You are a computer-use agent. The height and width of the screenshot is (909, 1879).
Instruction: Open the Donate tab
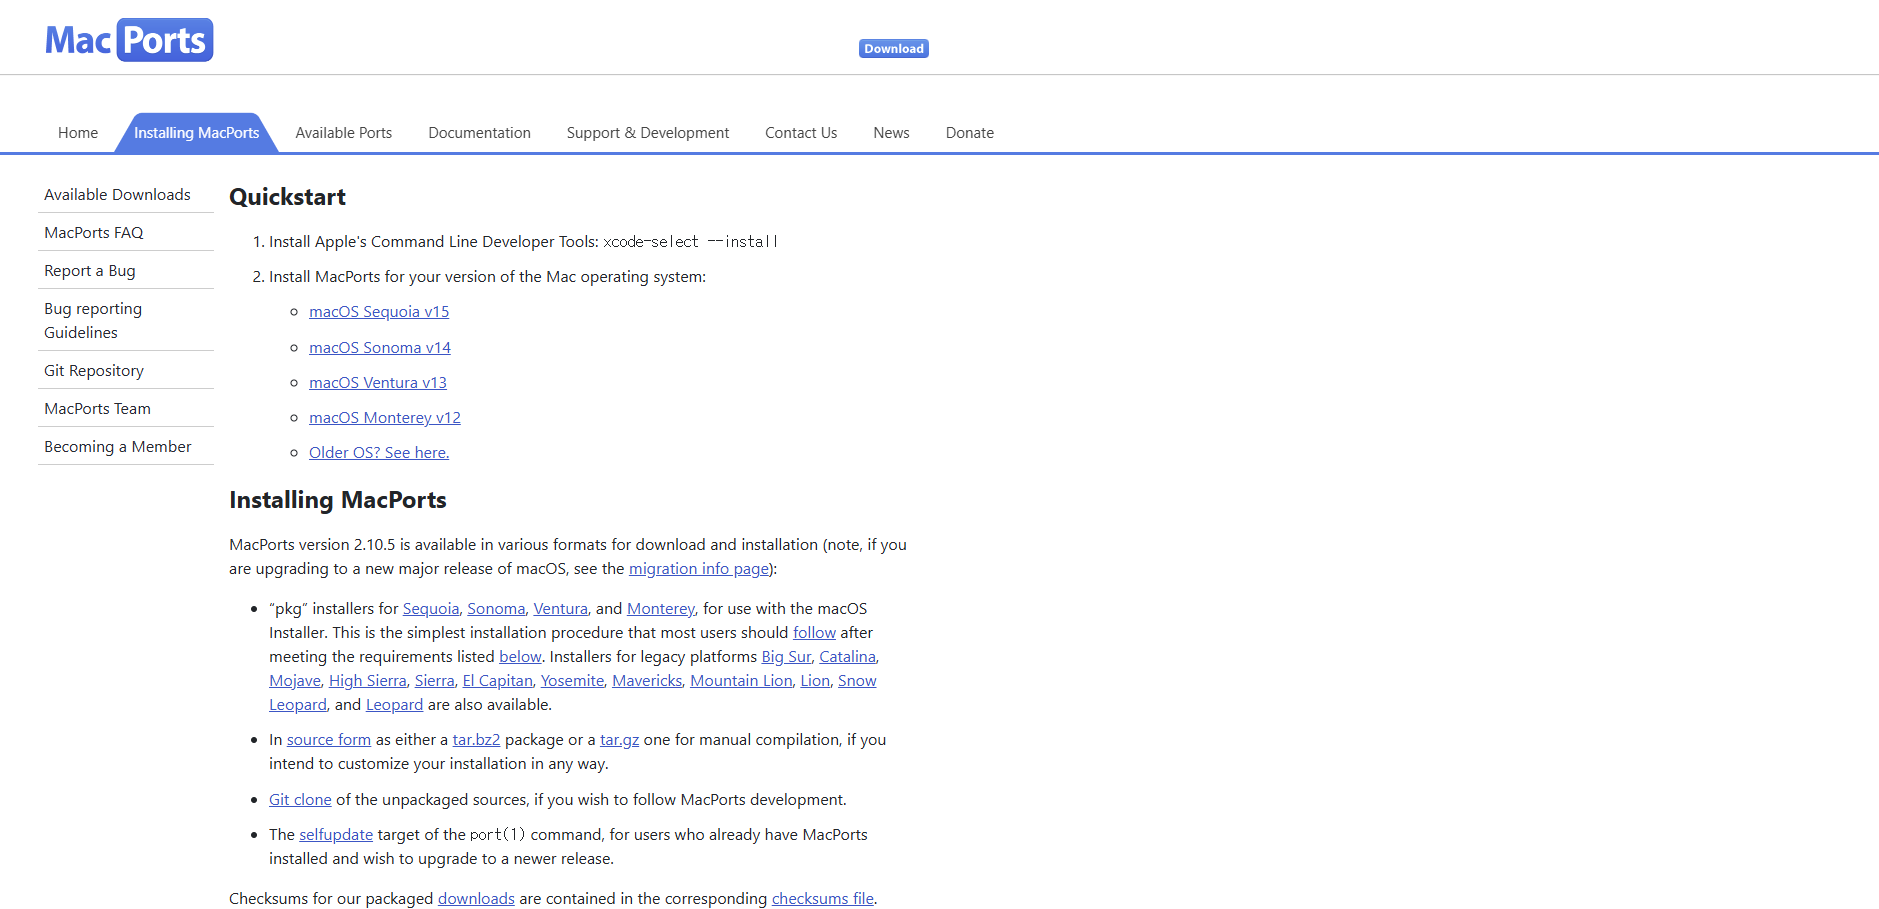coord(970,133)
